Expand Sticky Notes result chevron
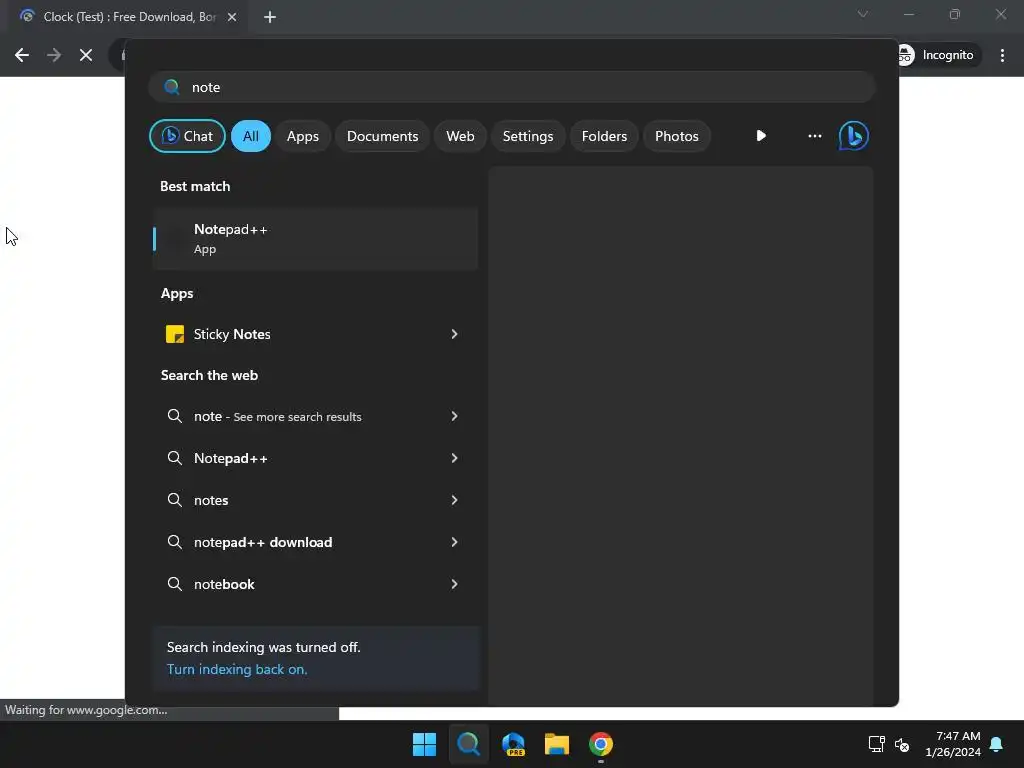This screenshot has width=1024, height=768. pos(454,334)
